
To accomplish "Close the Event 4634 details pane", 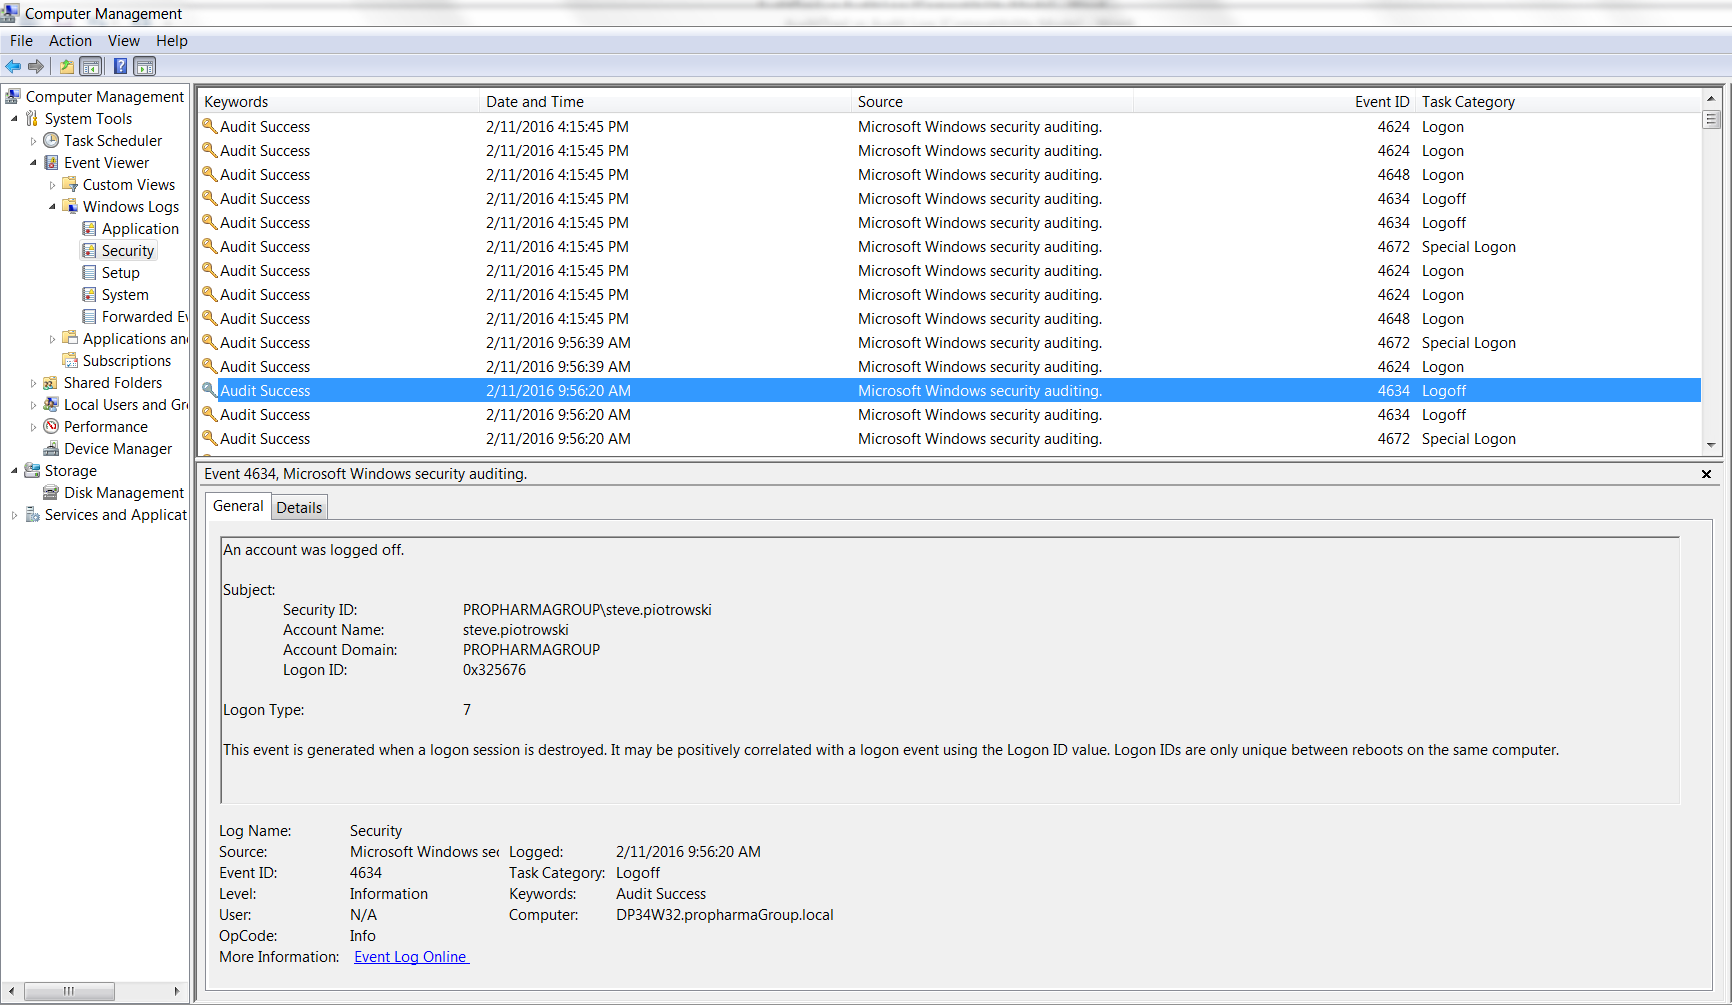I will pyautogui.click(x=1706, y=474).
